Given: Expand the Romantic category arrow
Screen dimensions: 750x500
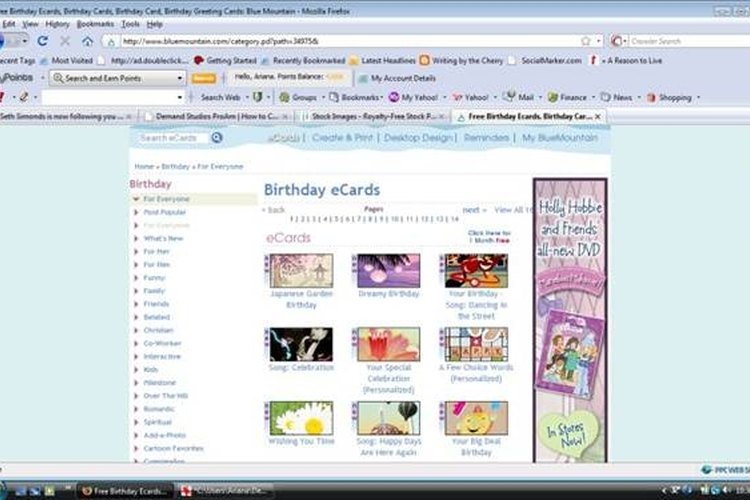Looking at the screenshot, I should tap(136, 409).
